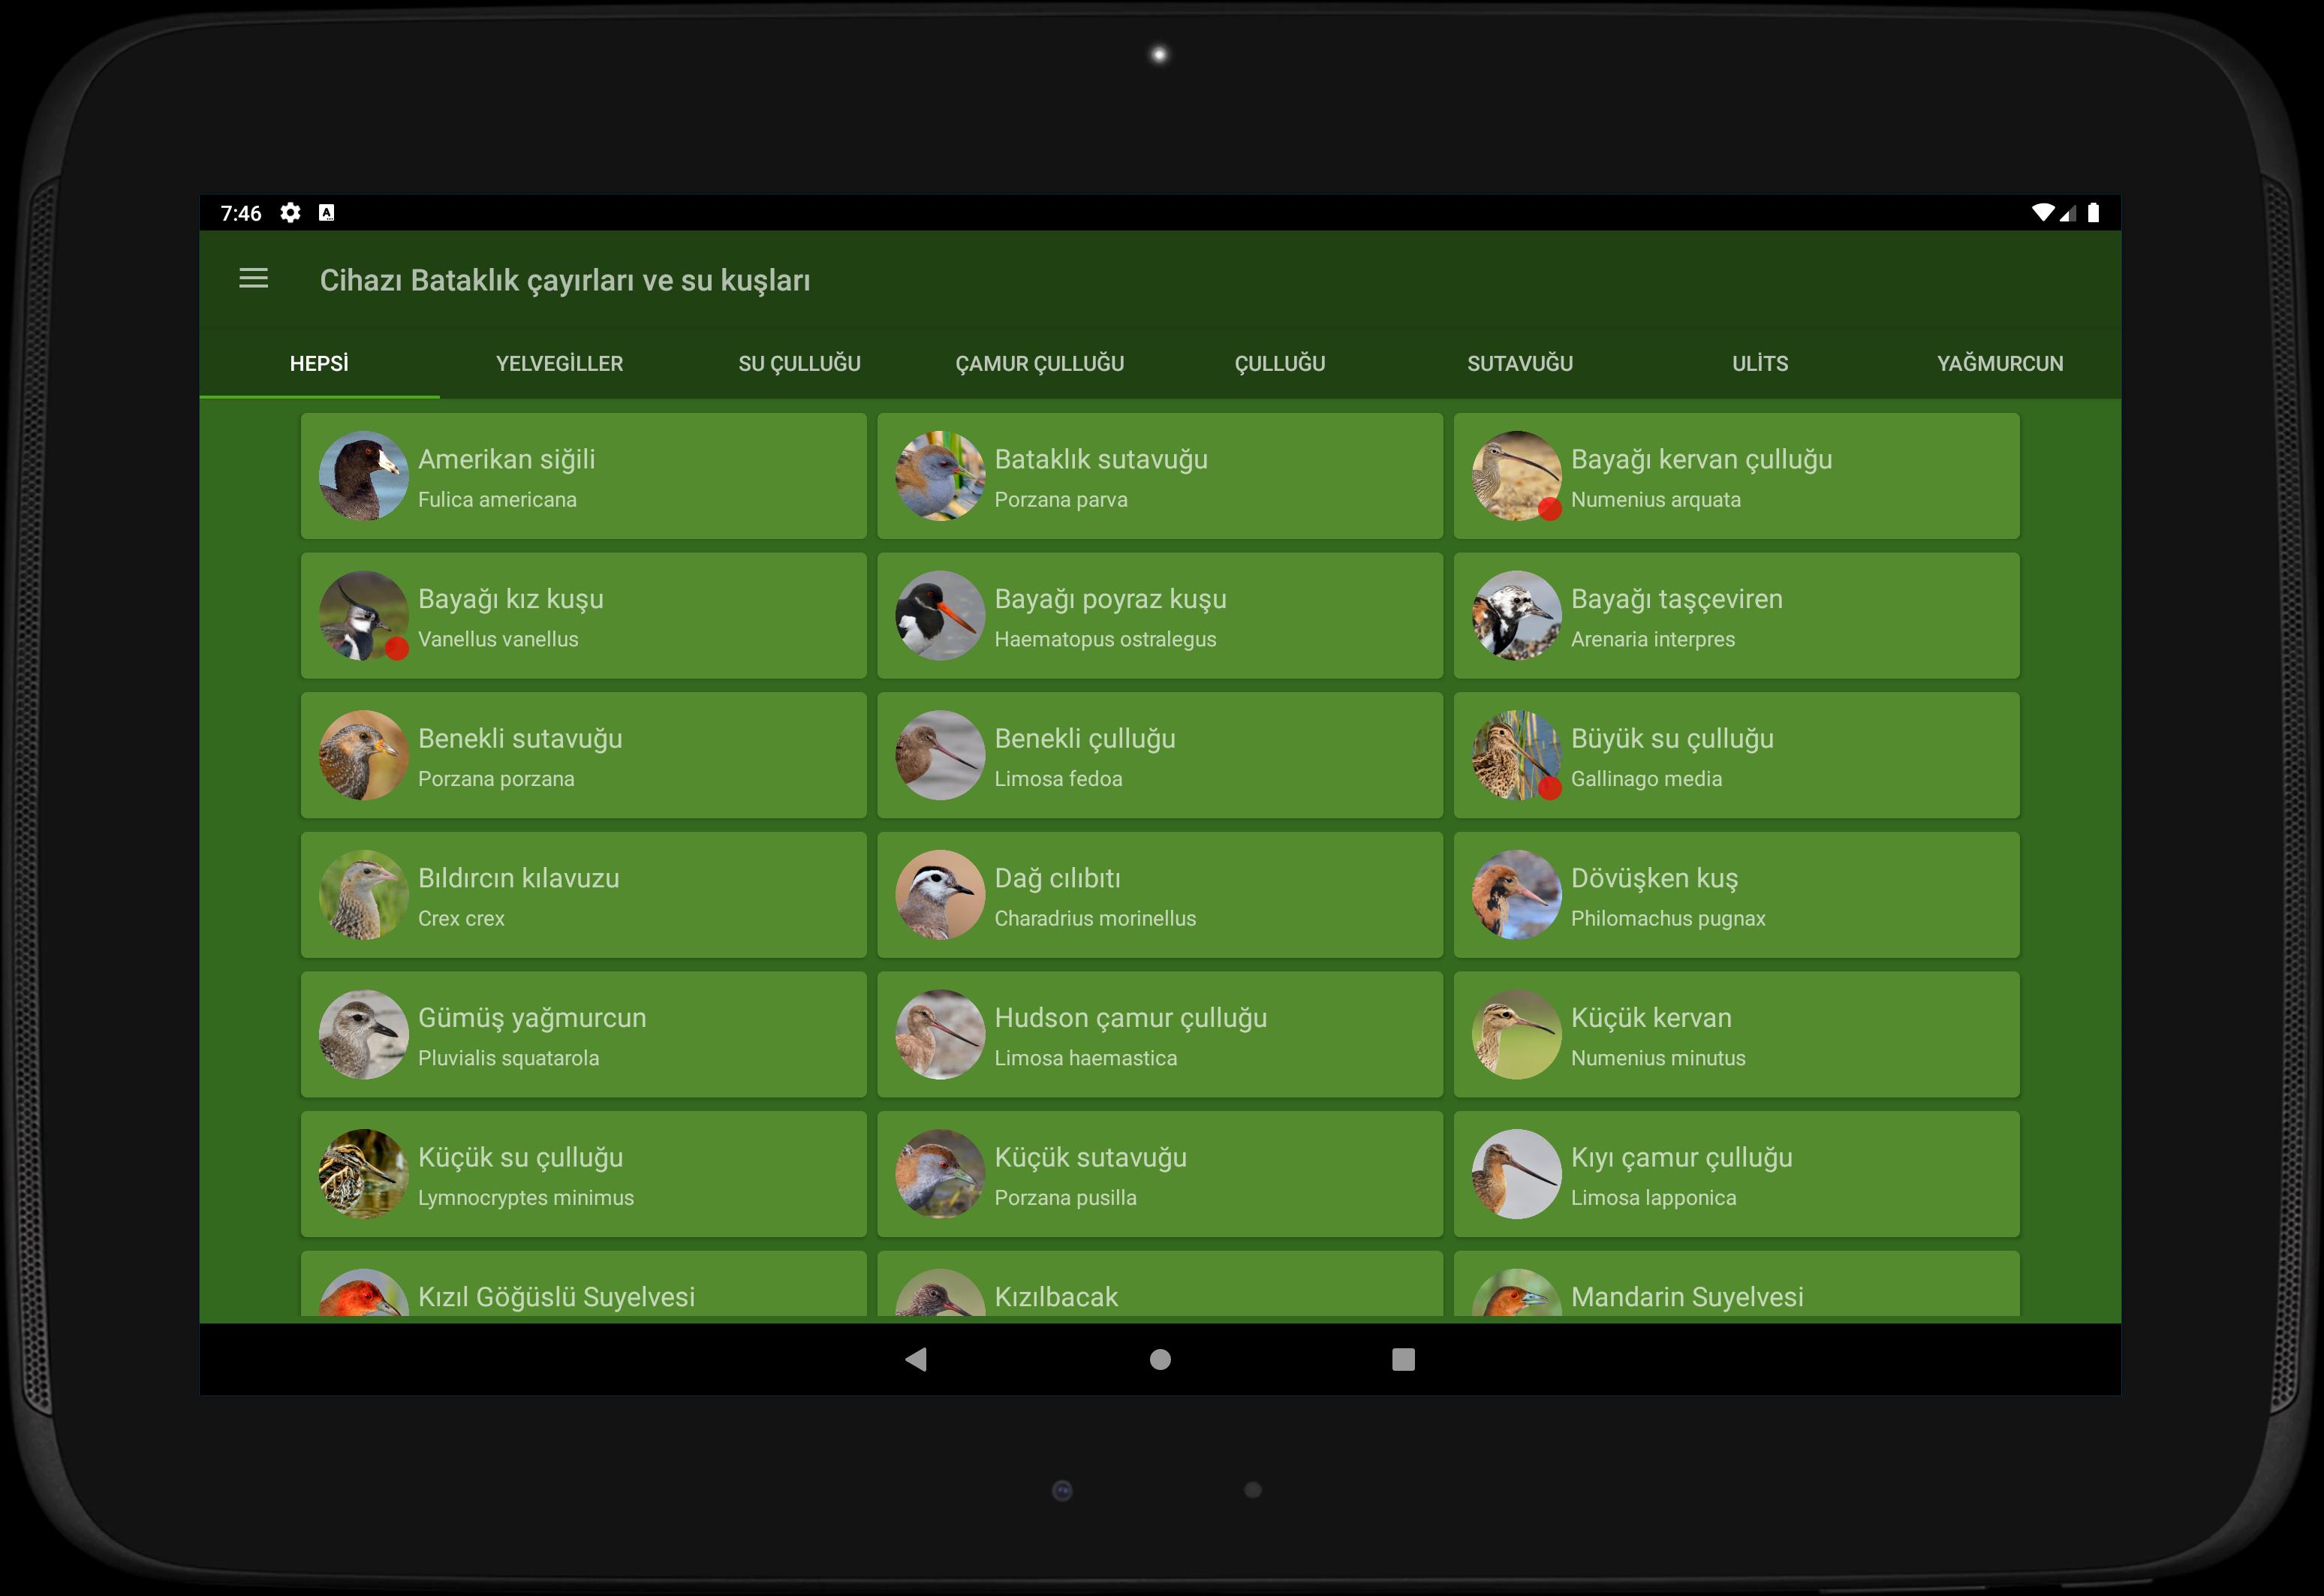
Task: Click the title Cihazı Bataklık çayırları ve su kuşları
Action: point(565,281)
